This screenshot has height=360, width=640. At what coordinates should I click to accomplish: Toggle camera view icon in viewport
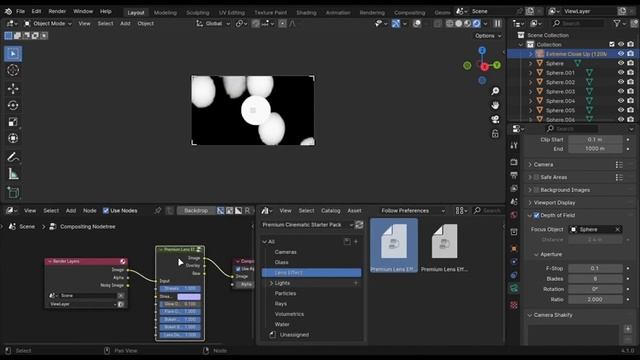click(495, 119)
